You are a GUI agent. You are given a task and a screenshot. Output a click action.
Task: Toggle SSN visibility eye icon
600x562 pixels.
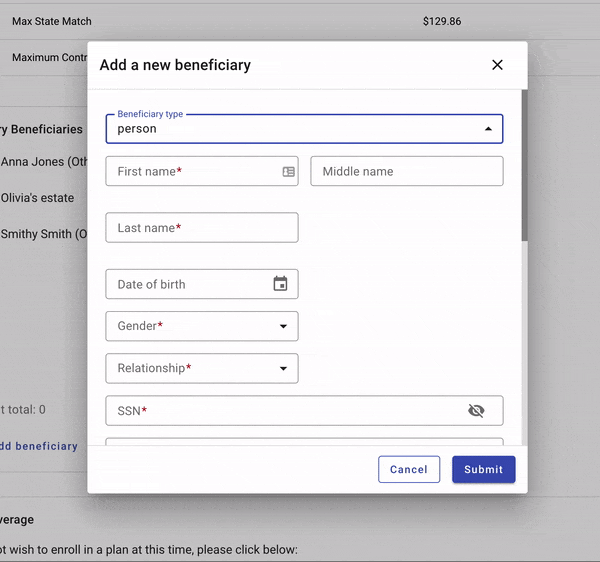click(x=476, y=411)
